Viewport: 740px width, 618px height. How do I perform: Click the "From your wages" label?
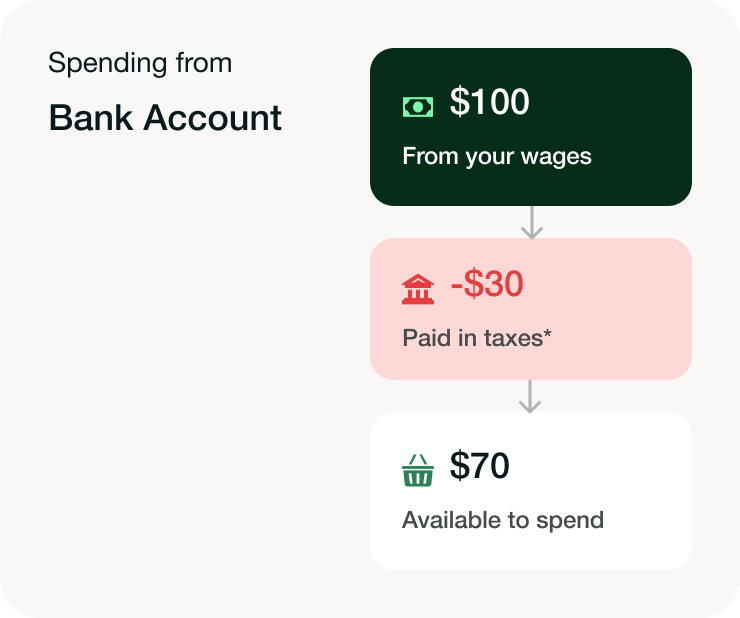[497, 156]
